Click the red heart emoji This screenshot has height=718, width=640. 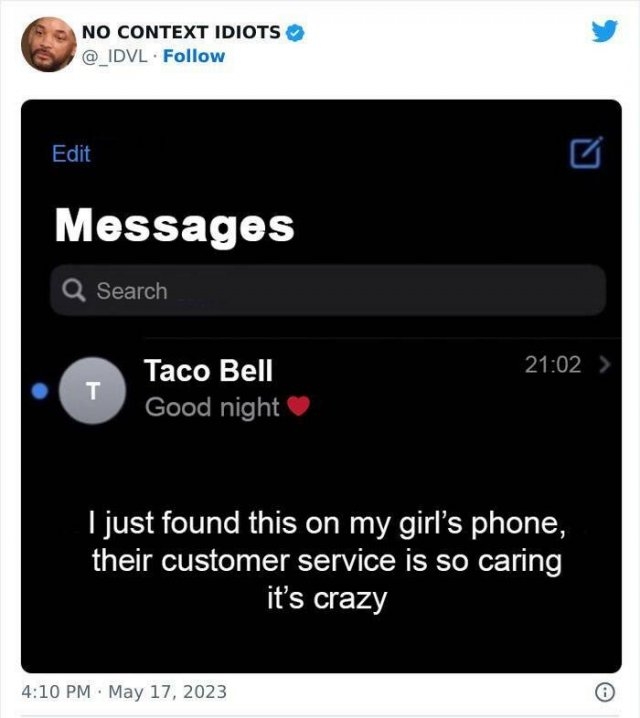[x=298, y=406]
